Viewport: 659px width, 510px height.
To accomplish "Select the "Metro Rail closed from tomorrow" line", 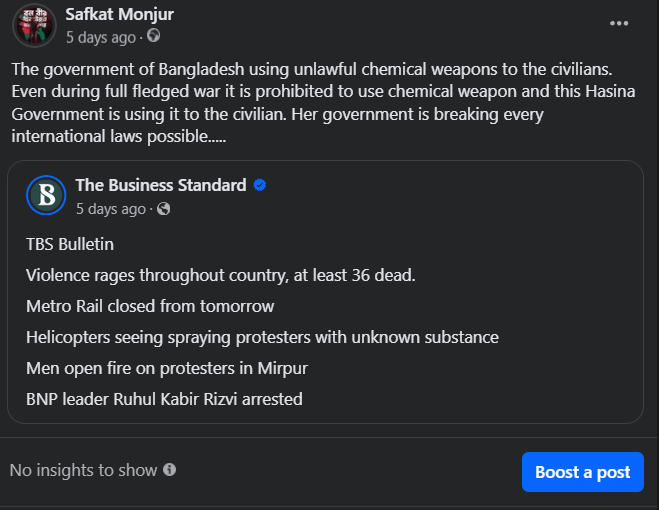I will click(x=150, y=306).
